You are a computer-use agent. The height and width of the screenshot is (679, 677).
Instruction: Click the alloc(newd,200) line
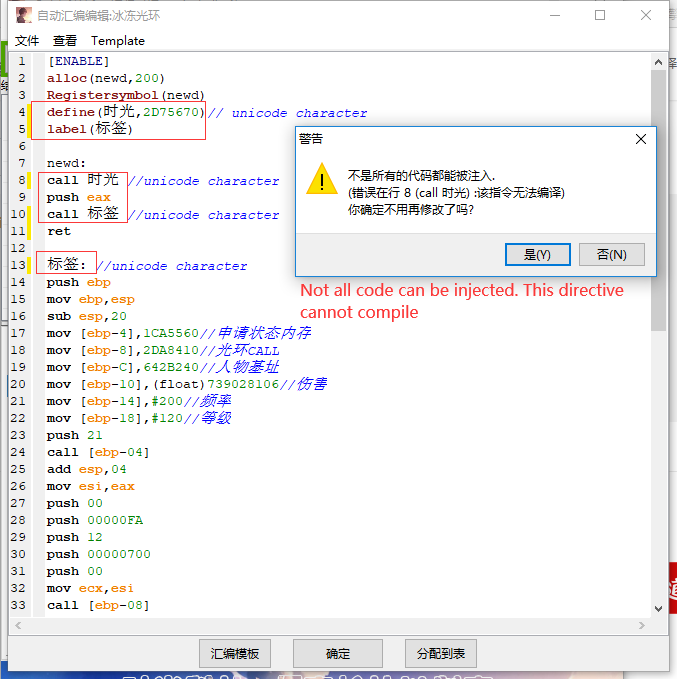pos(106,78)
